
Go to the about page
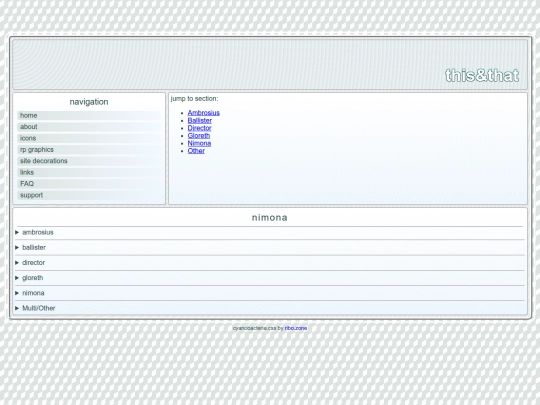coord(89,127)
